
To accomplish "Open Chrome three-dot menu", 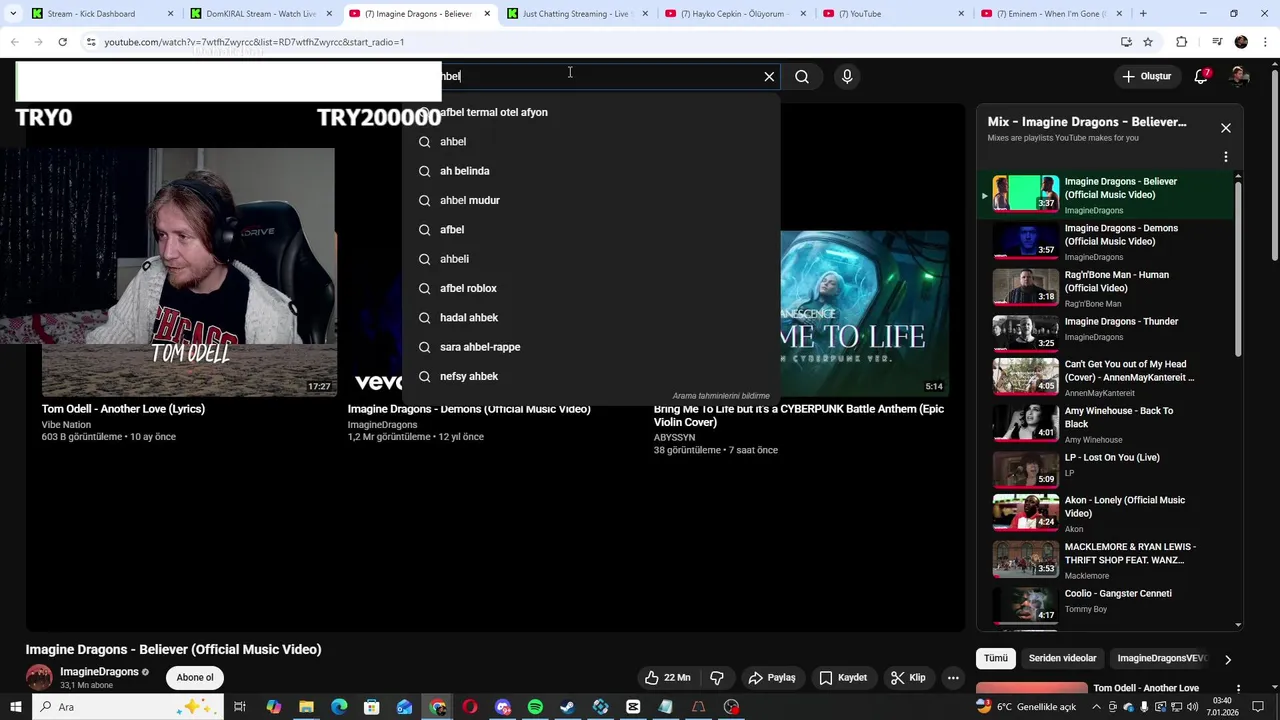I will [x=1265, y=42].
